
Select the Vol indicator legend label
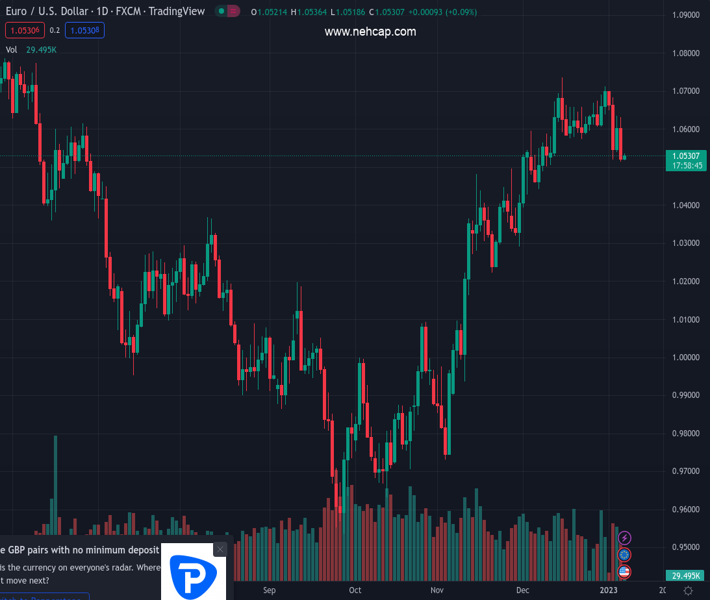(11, 49)
